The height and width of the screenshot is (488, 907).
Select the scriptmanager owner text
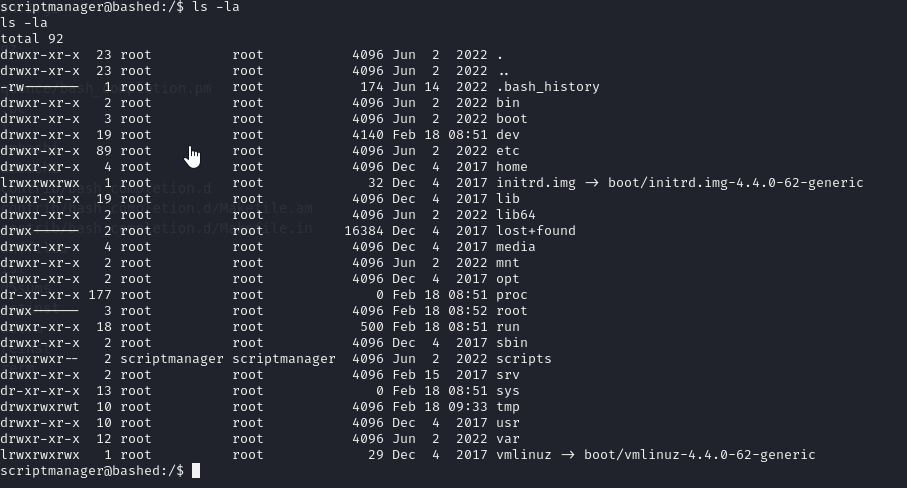click(172, 358)
